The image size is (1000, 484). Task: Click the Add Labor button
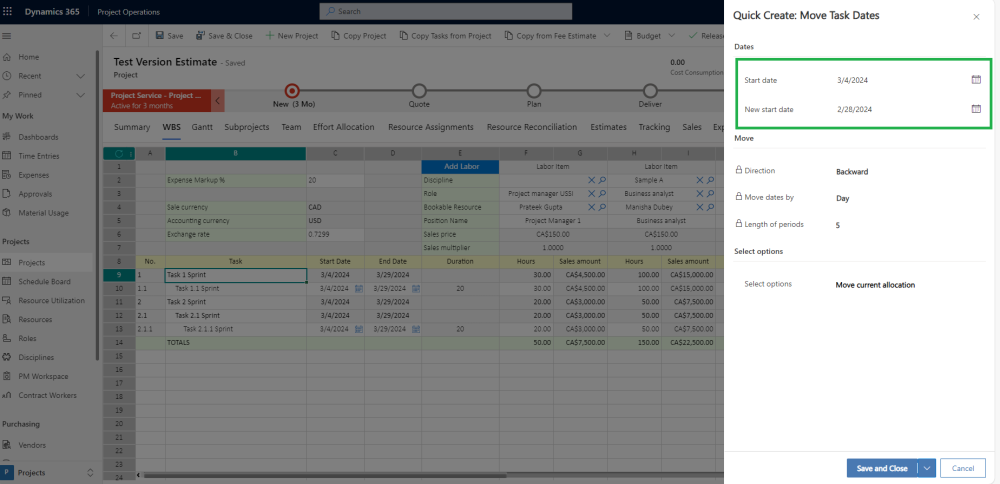tap(460, 166)
